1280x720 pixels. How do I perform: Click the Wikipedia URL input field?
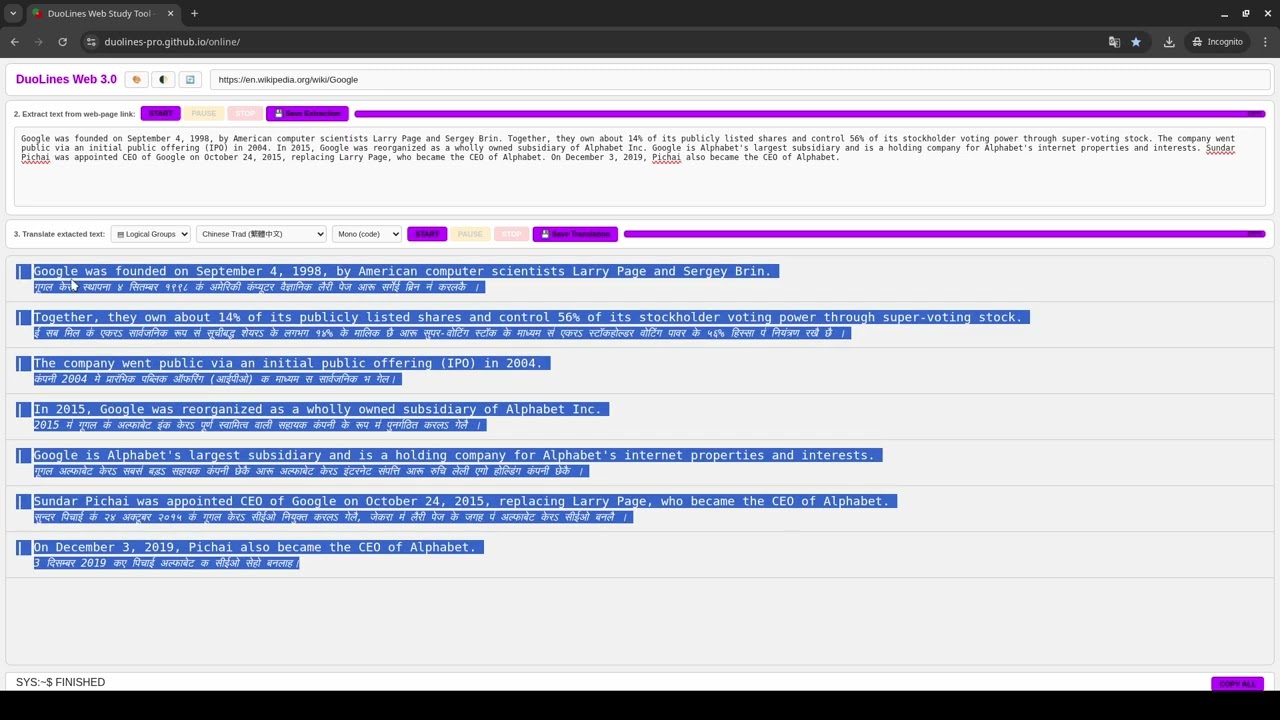[738, 80]
